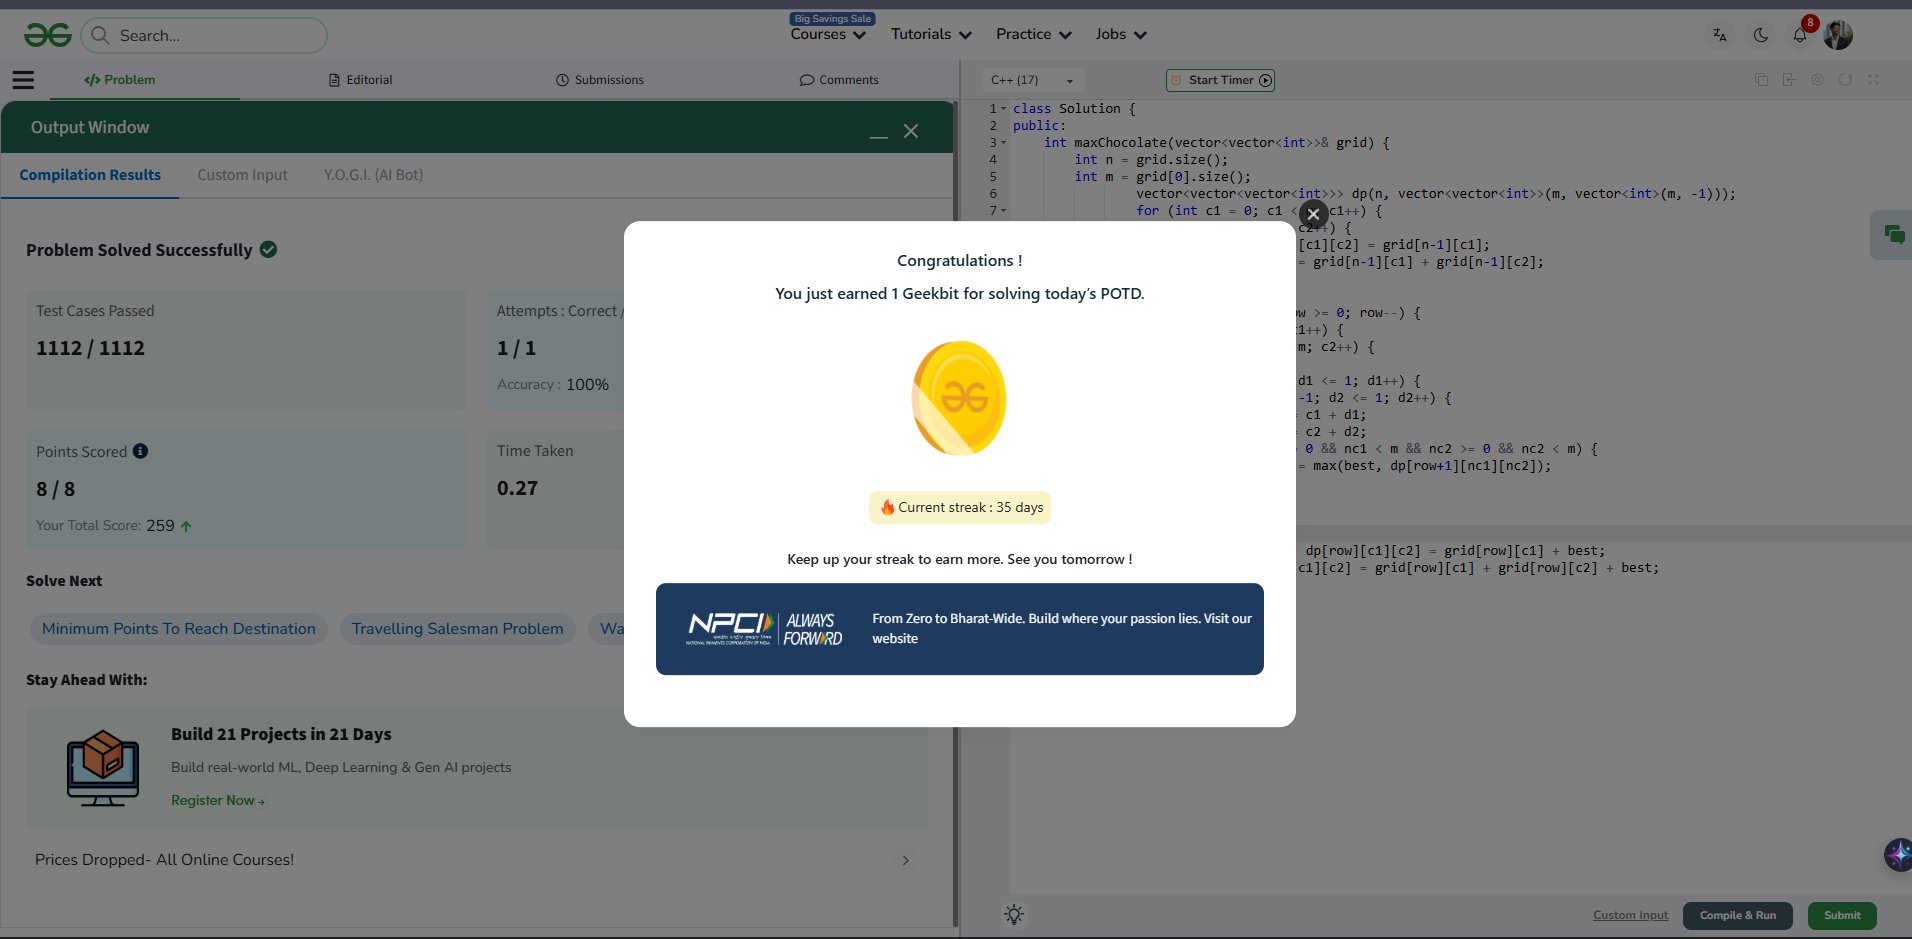Click the Your Total Score 259 text
This screenshot has height=939, width=1912.
tap(105, 525)
